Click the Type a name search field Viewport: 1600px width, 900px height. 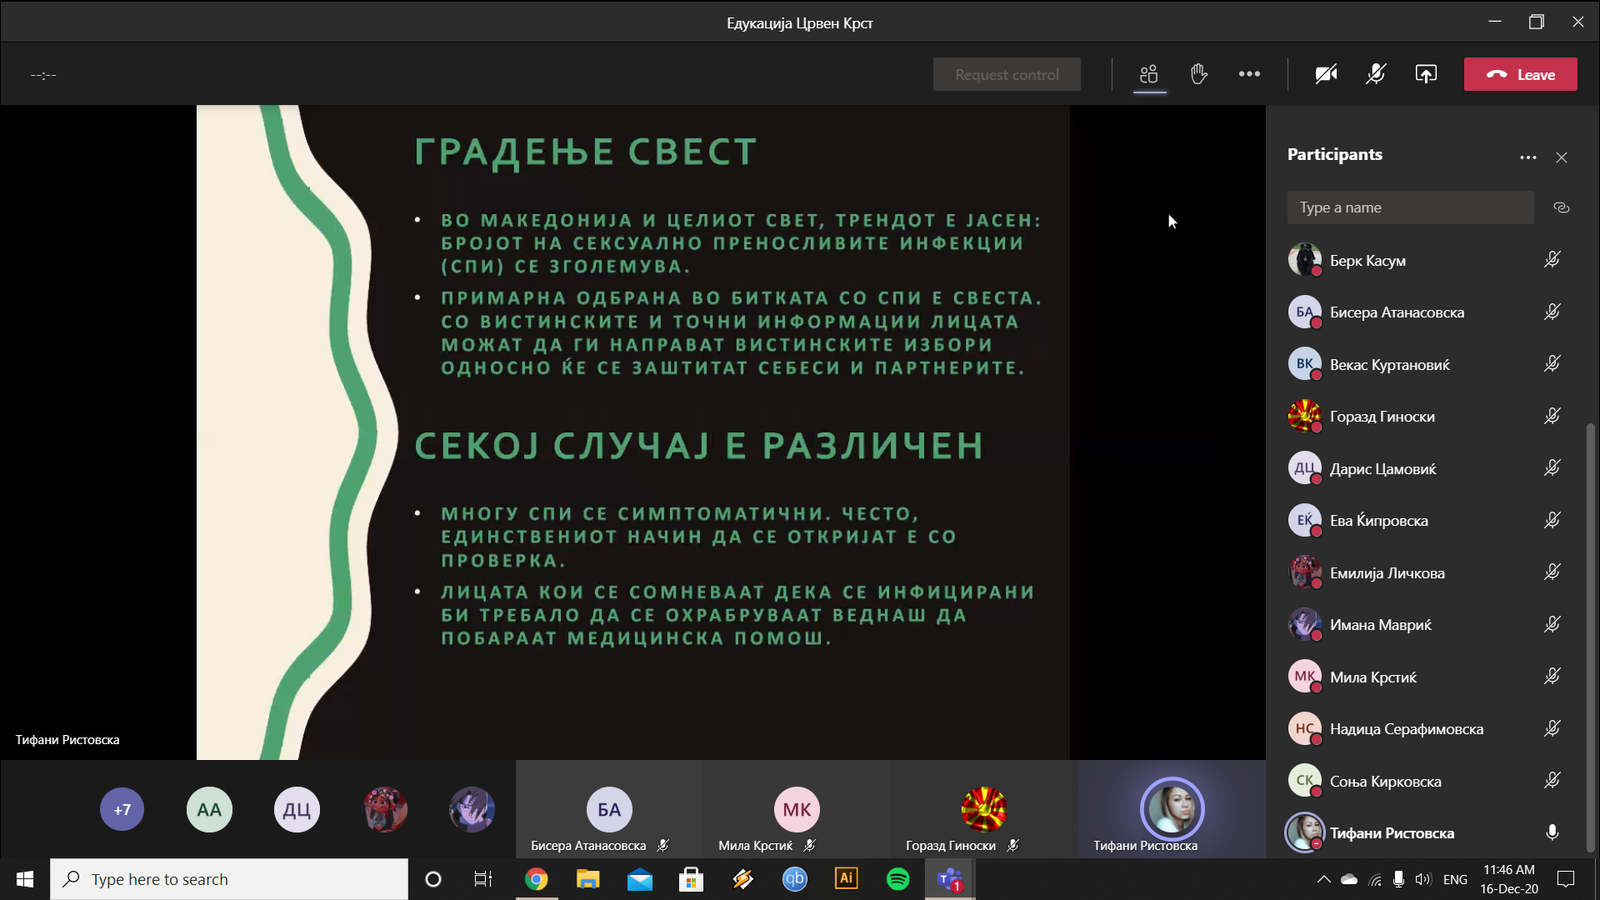coord(1410,208)
